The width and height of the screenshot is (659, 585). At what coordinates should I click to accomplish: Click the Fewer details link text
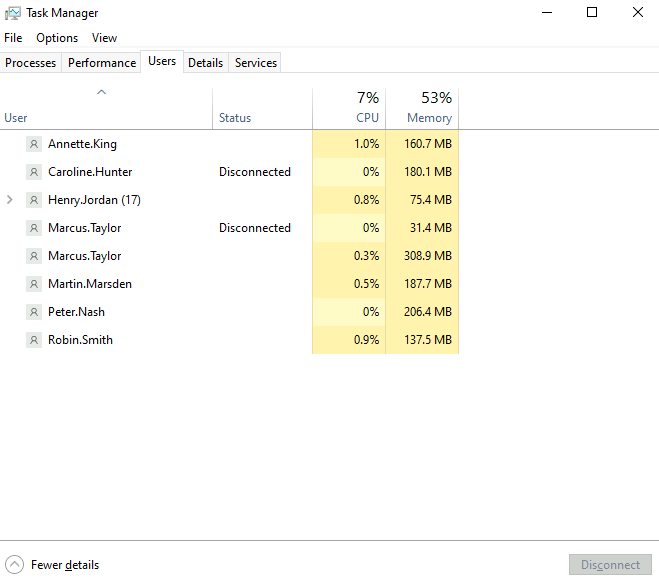pos(65,565)
